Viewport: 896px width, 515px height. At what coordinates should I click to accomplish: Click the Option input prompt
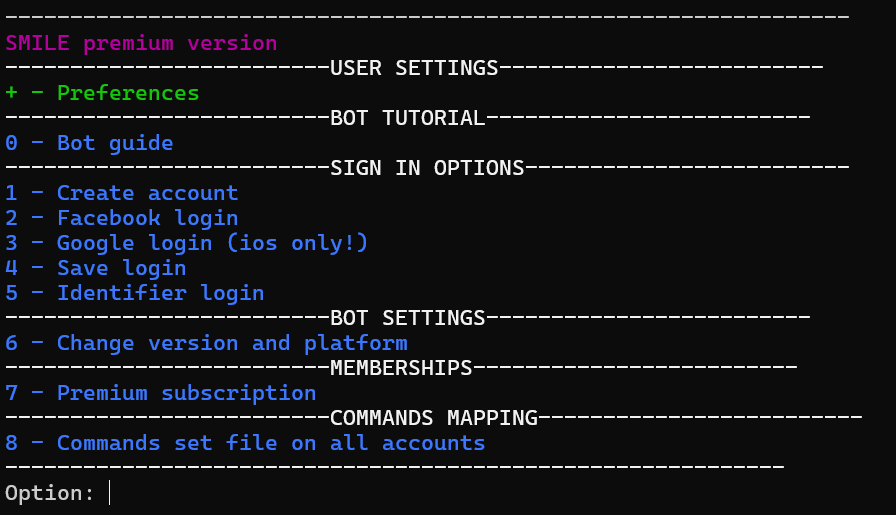pos(57,493)
